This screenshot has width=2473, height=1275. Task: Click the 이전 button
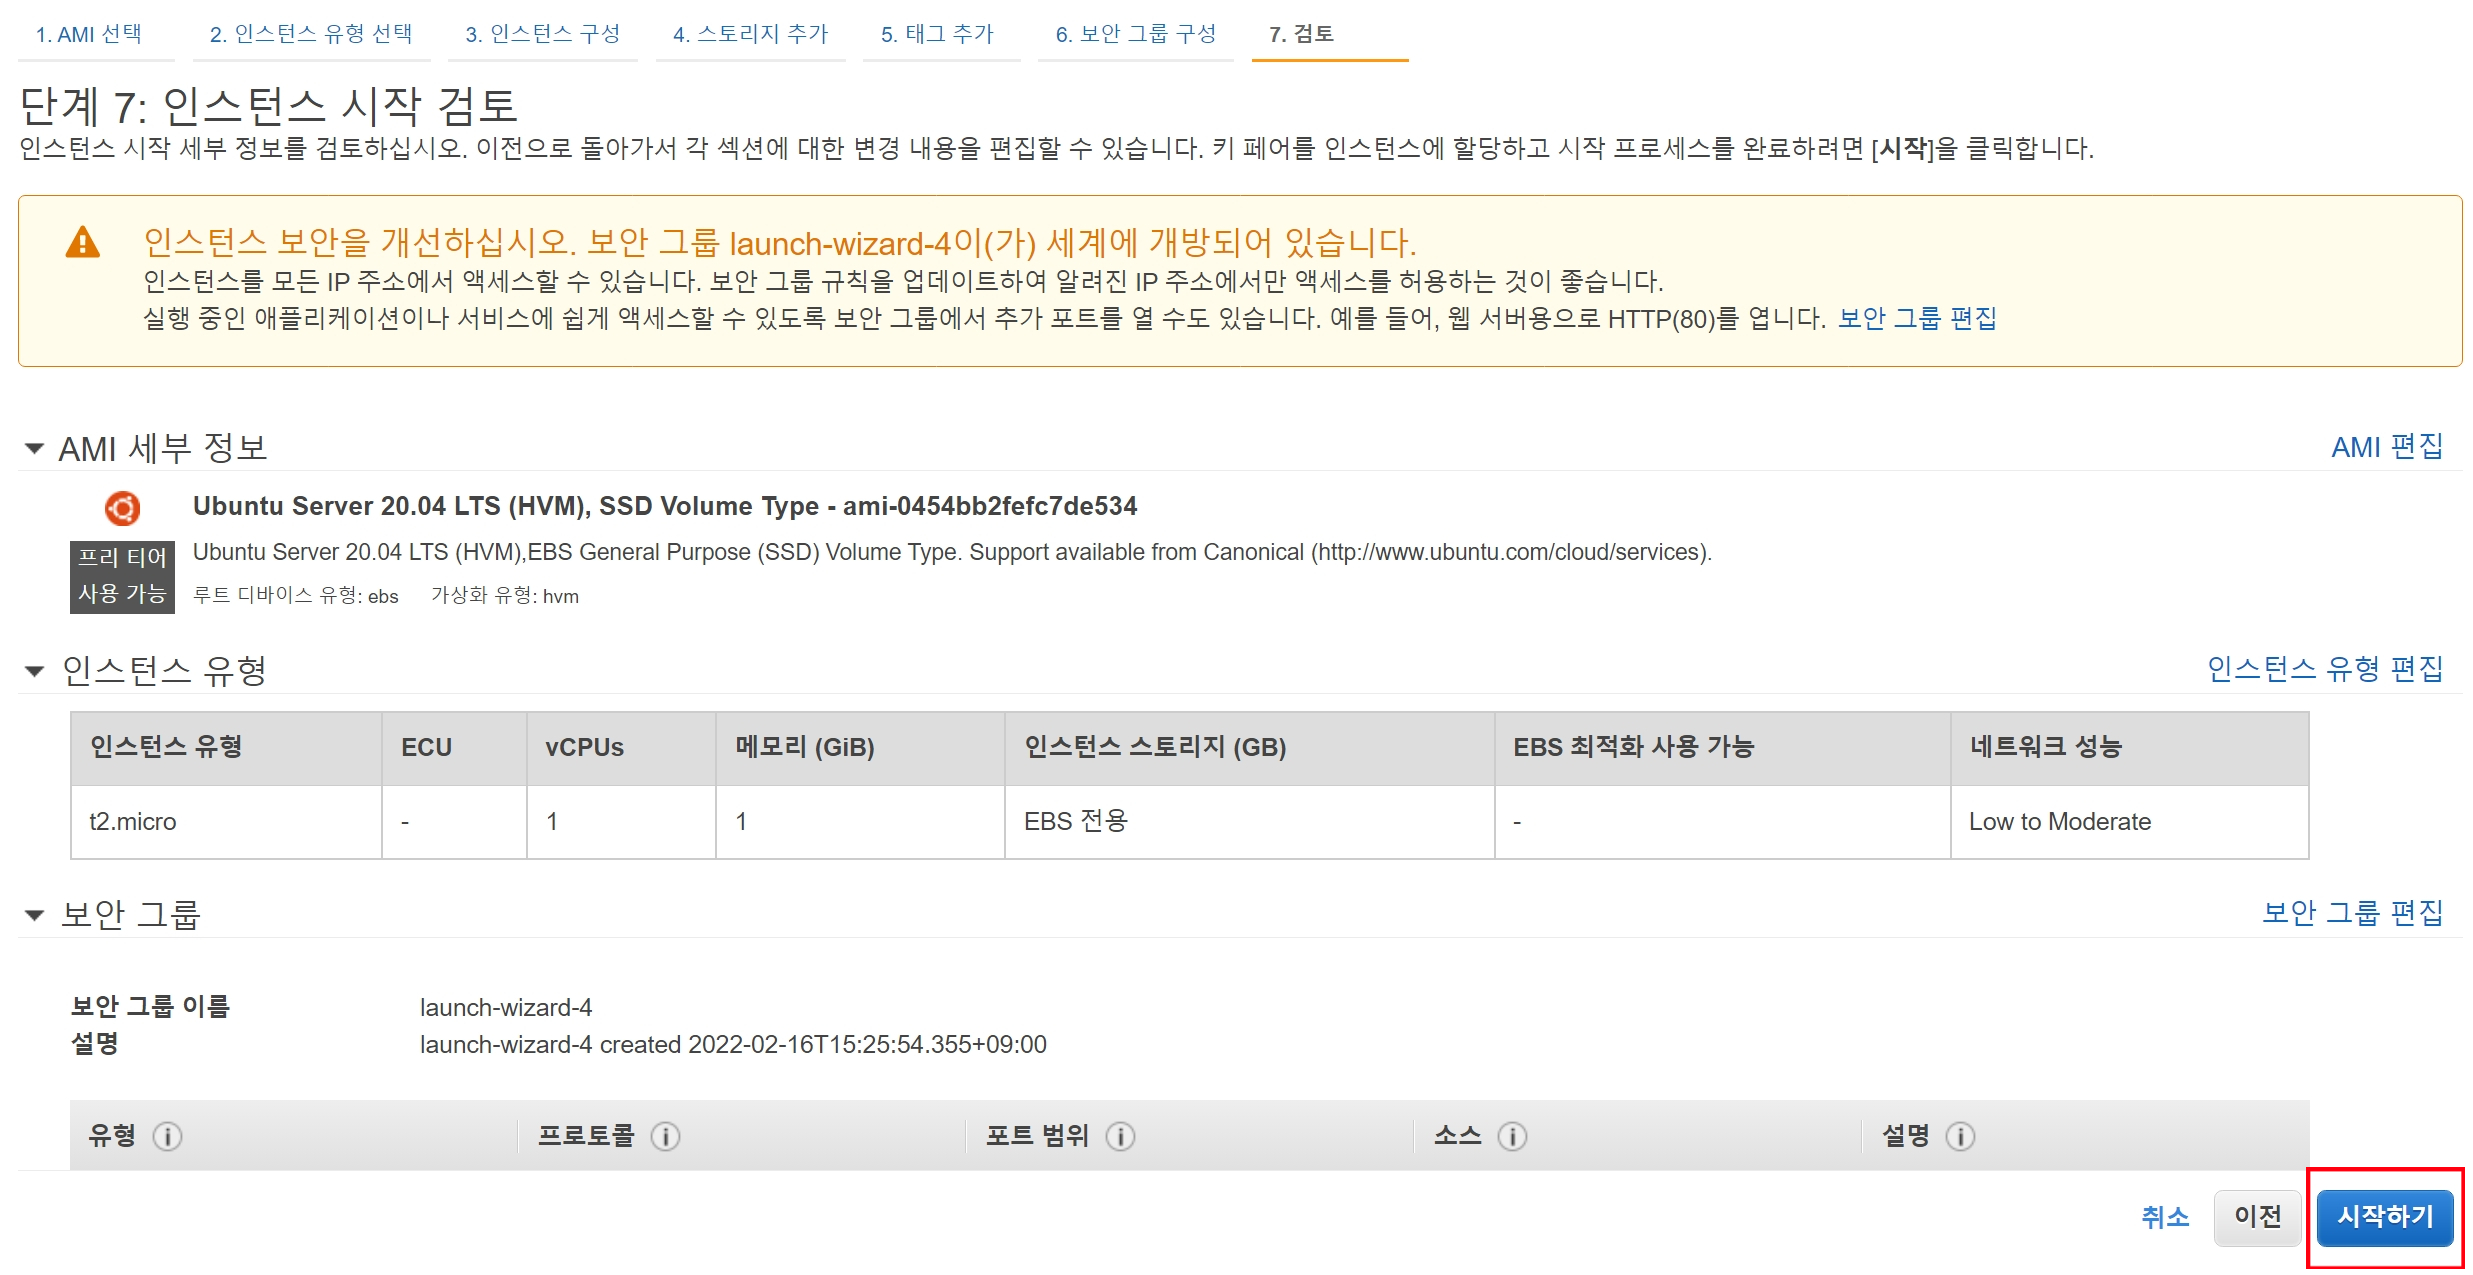(2257, 1217)
